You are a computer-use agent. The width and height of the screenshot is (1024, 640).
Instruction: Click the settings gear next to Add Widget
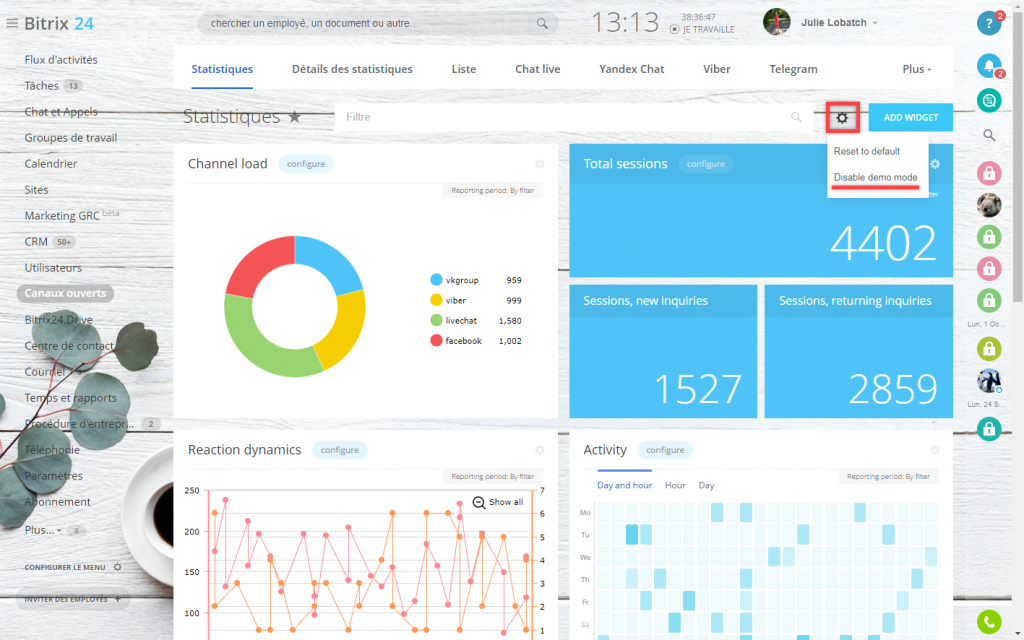(x=842, y=118)
